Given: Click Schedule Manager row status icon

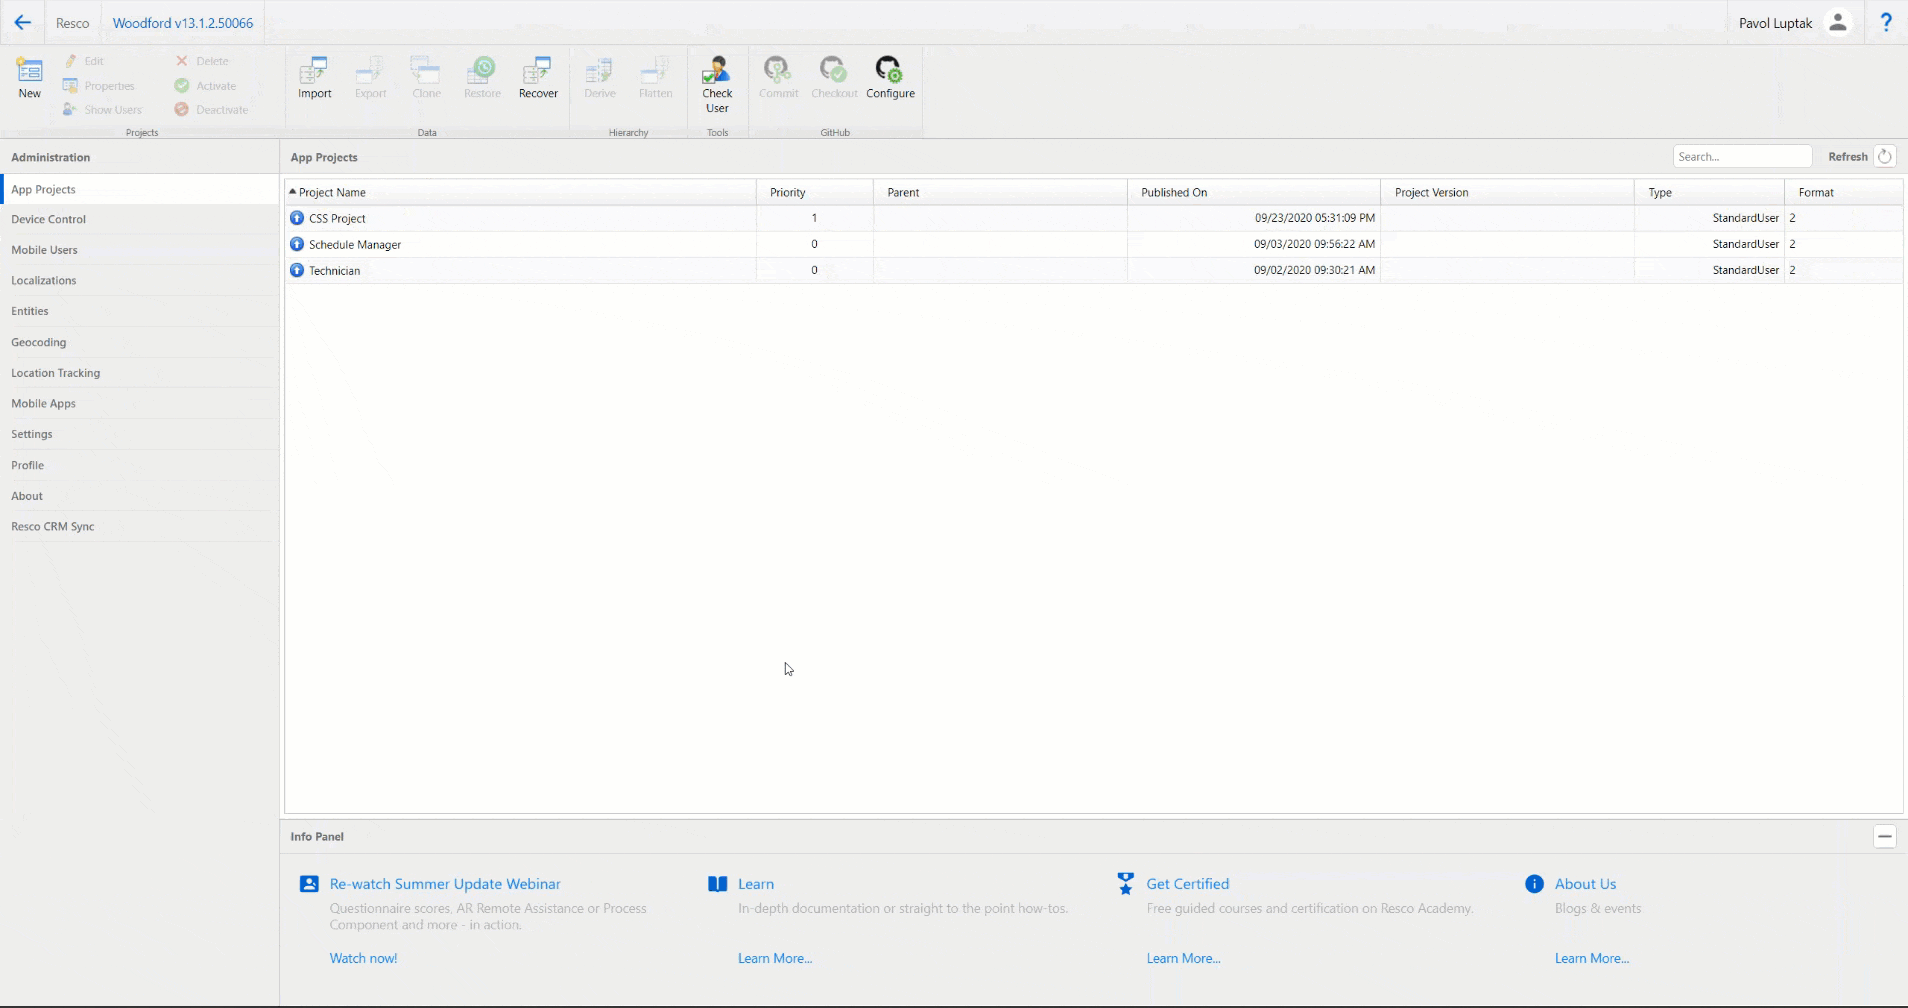Looking at the screenshot, I should tap(297, 244).
